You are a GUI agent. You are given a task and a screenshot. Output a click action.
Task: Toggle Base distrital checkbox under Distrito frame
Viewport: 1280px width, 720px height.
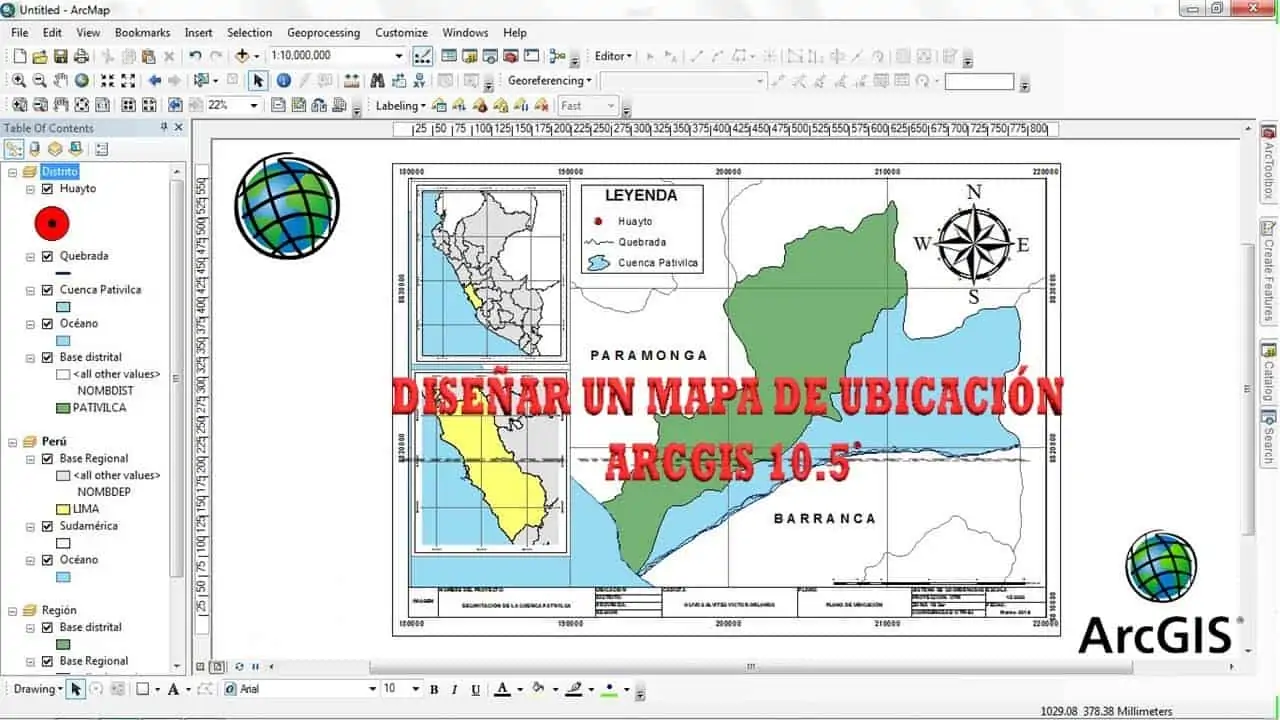pyautogui.click(x=47, y=357)
